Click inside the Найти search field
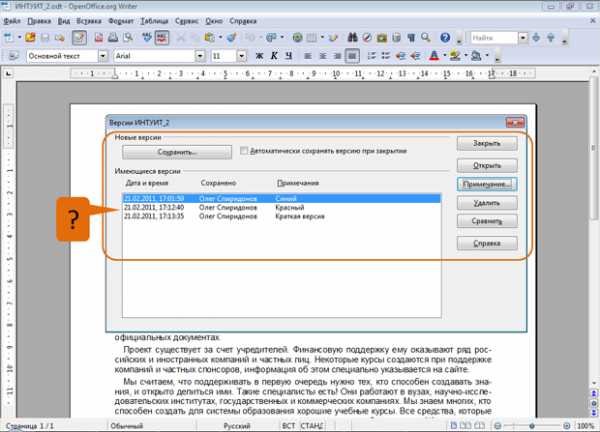600x432 pixels. 494,37
